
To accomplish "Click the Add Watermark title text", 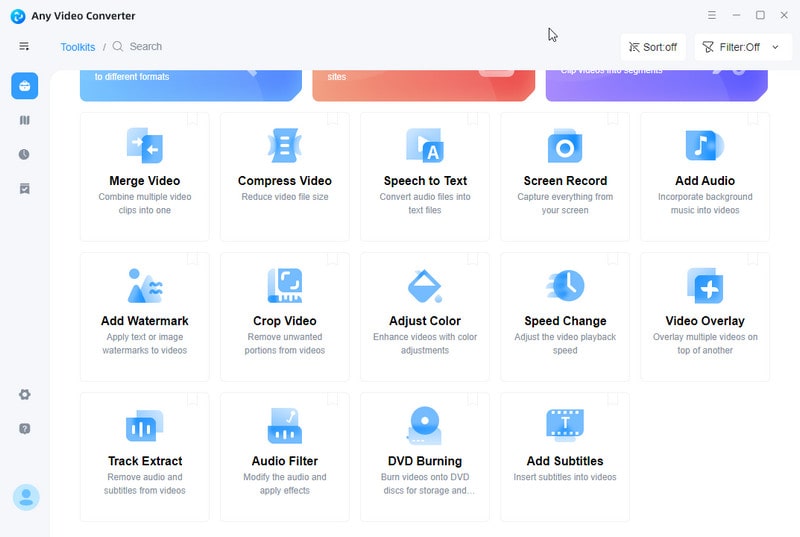I will click(144, 321).
